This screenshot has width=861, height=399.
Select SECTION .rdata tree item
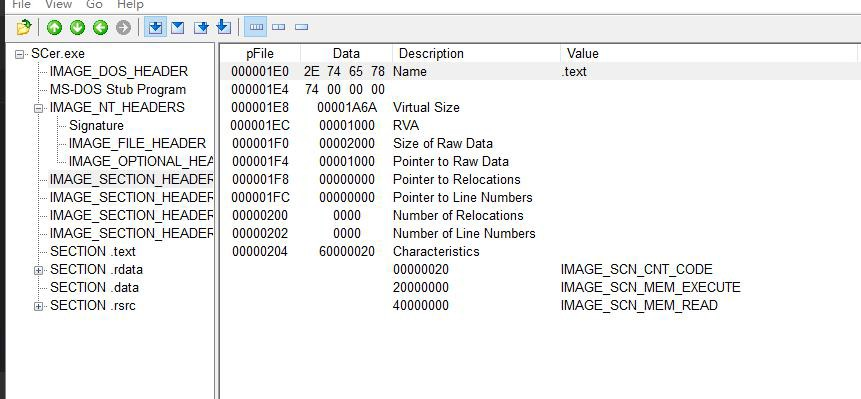tap(97, 269)
